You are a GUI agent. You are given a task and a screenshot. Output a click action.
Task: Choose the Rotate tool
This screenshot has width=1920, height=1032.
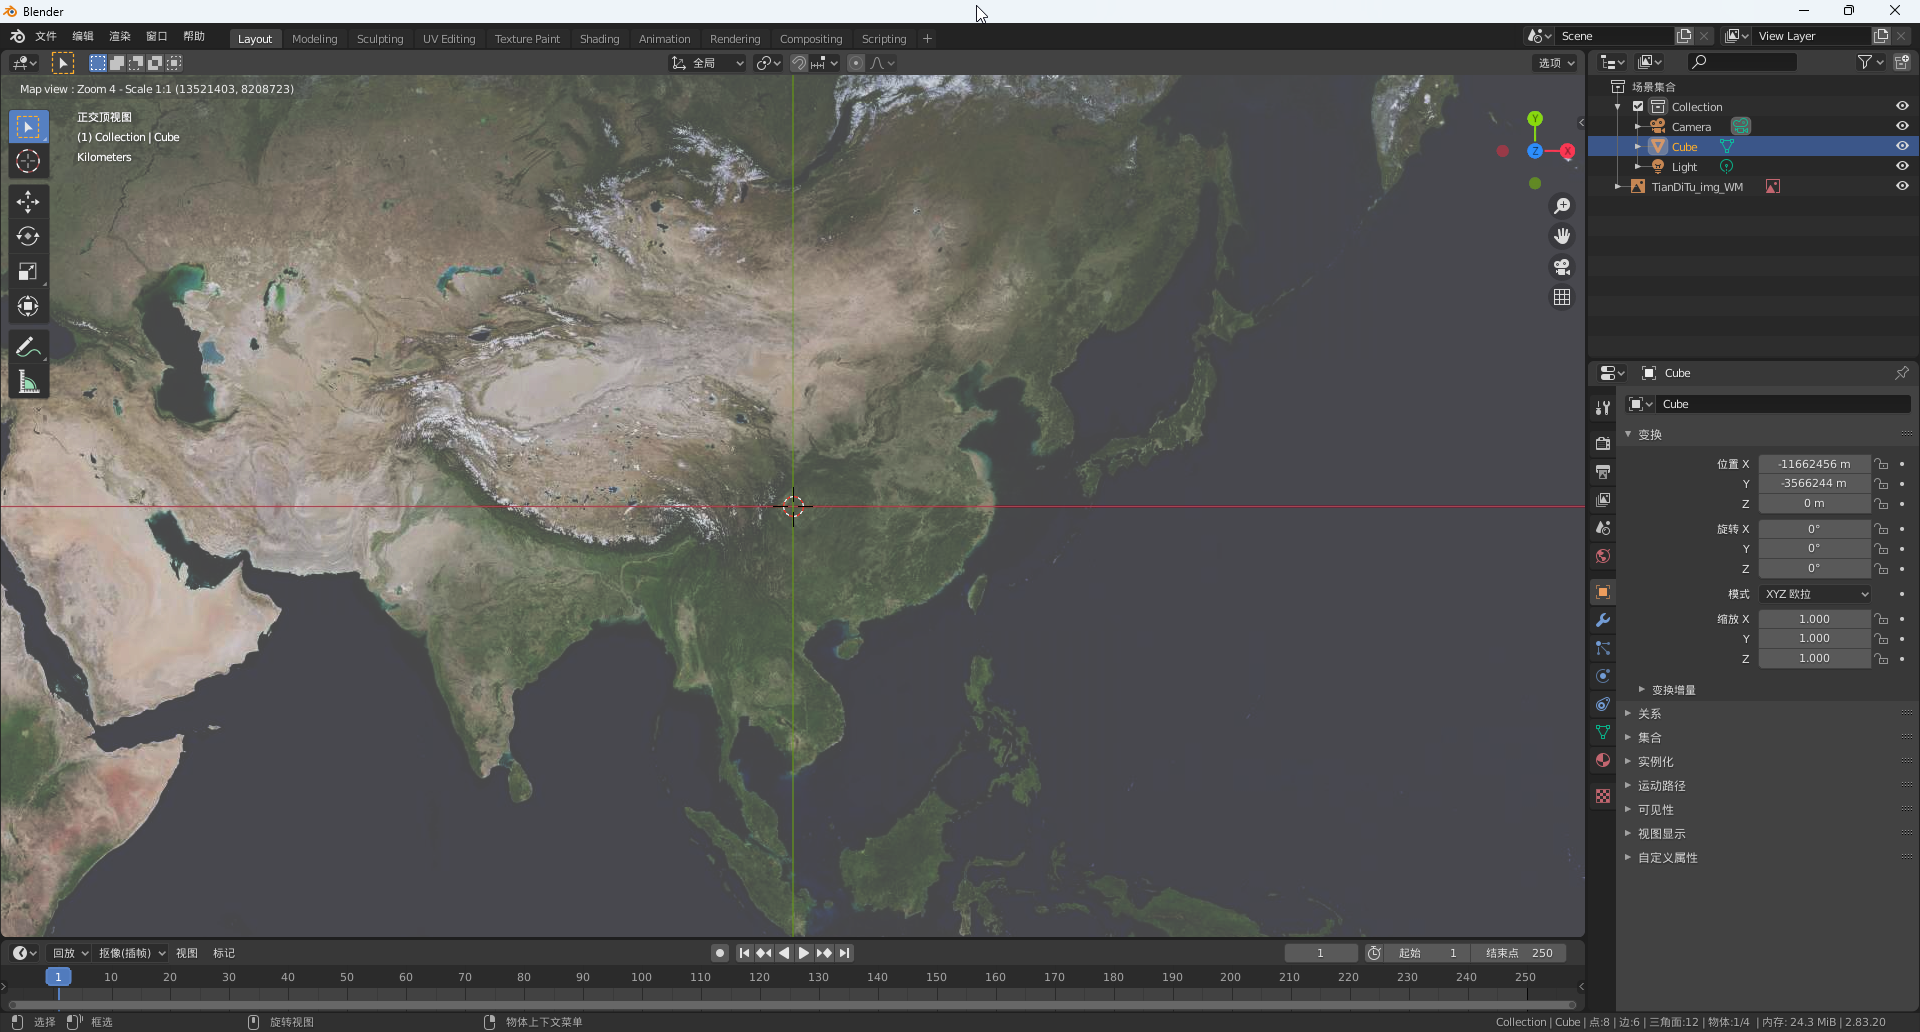28,237
